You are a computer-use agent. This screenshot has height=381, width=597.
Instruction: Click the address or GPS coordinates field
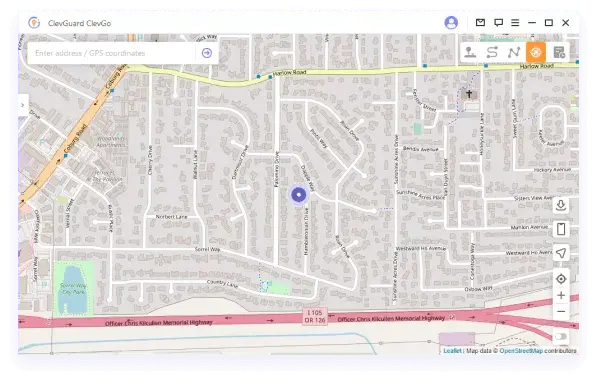(111, 53)
